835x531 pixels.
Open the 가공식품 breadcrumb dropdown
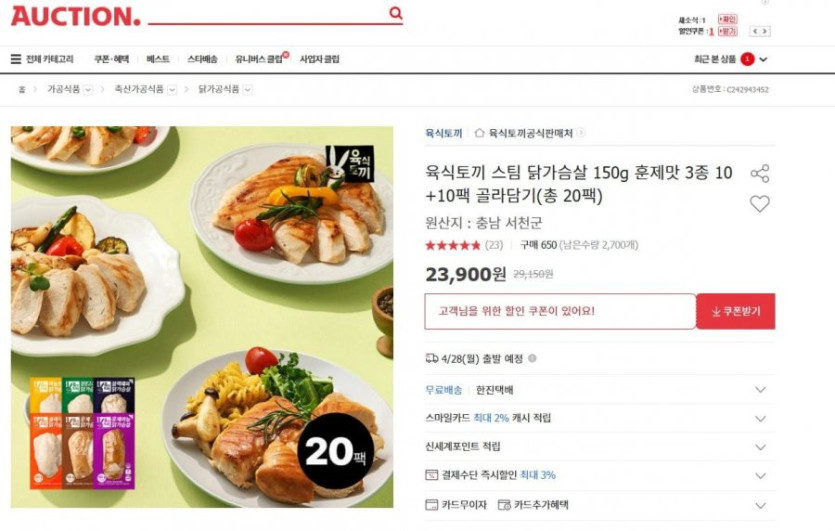point(88,89)
